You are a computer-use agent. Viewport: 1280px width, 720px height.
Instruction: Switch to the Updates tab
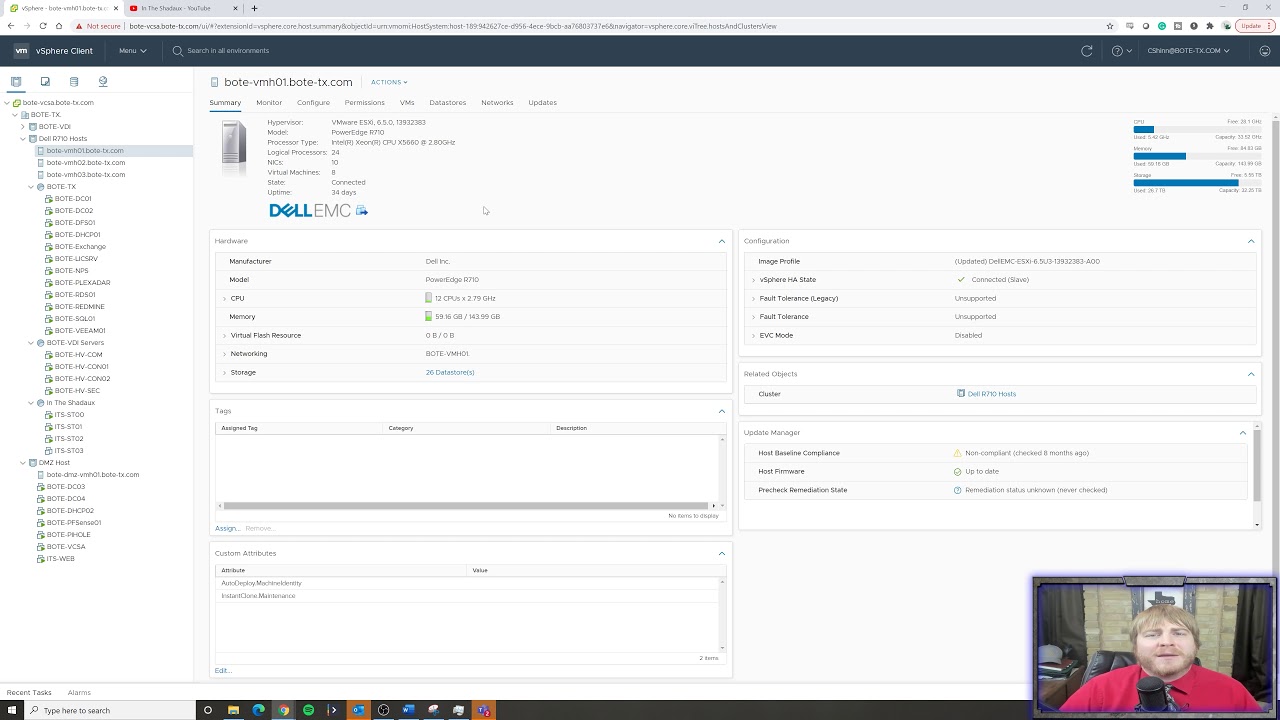[543, 103]
